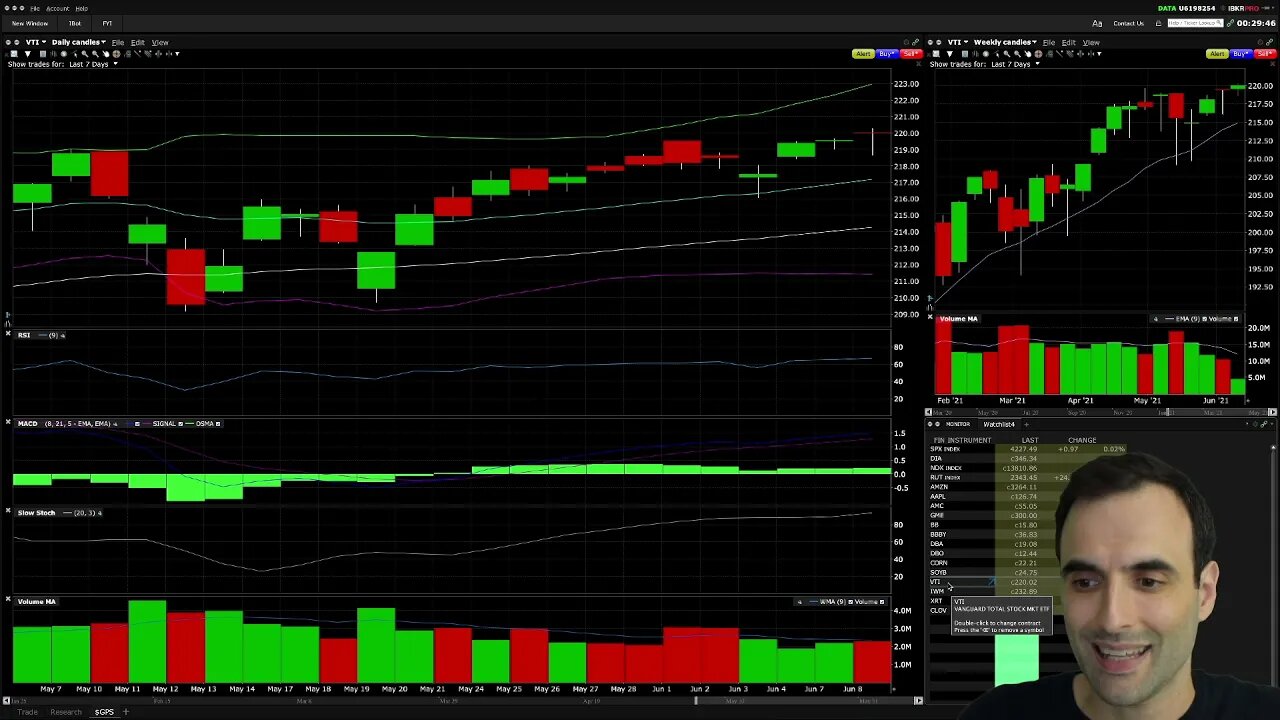Click the Contact Us link
Screen dimensions: 1280x720
[1129, 23]
